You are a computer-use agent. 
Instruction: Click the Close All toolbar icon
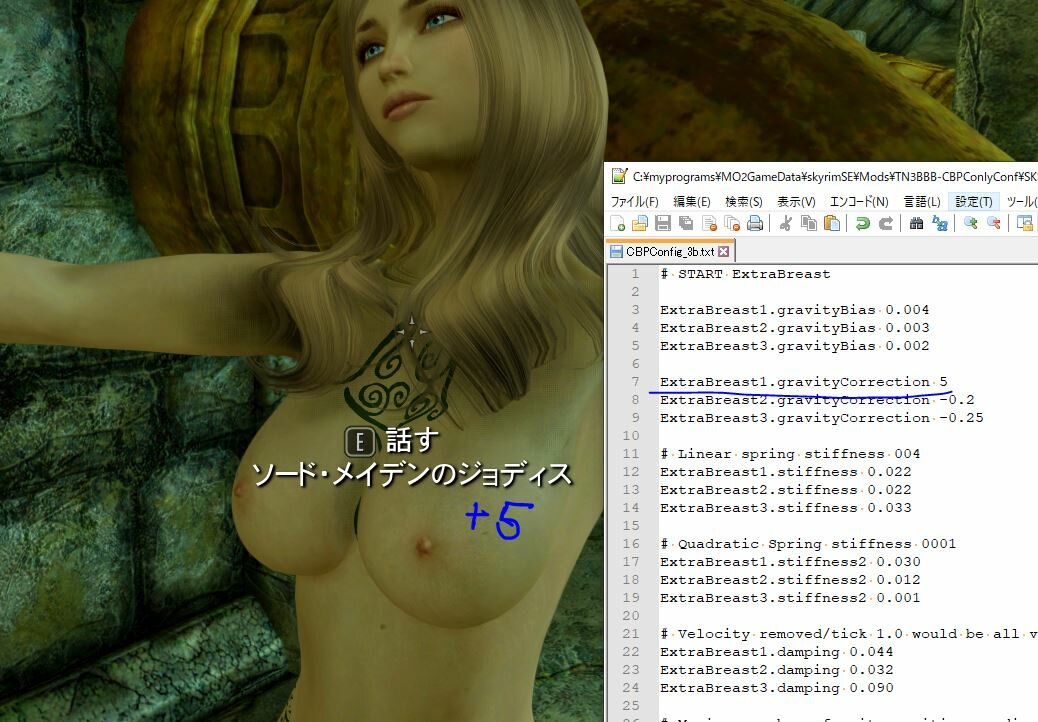pyautogui.click(x=731, y=224)
